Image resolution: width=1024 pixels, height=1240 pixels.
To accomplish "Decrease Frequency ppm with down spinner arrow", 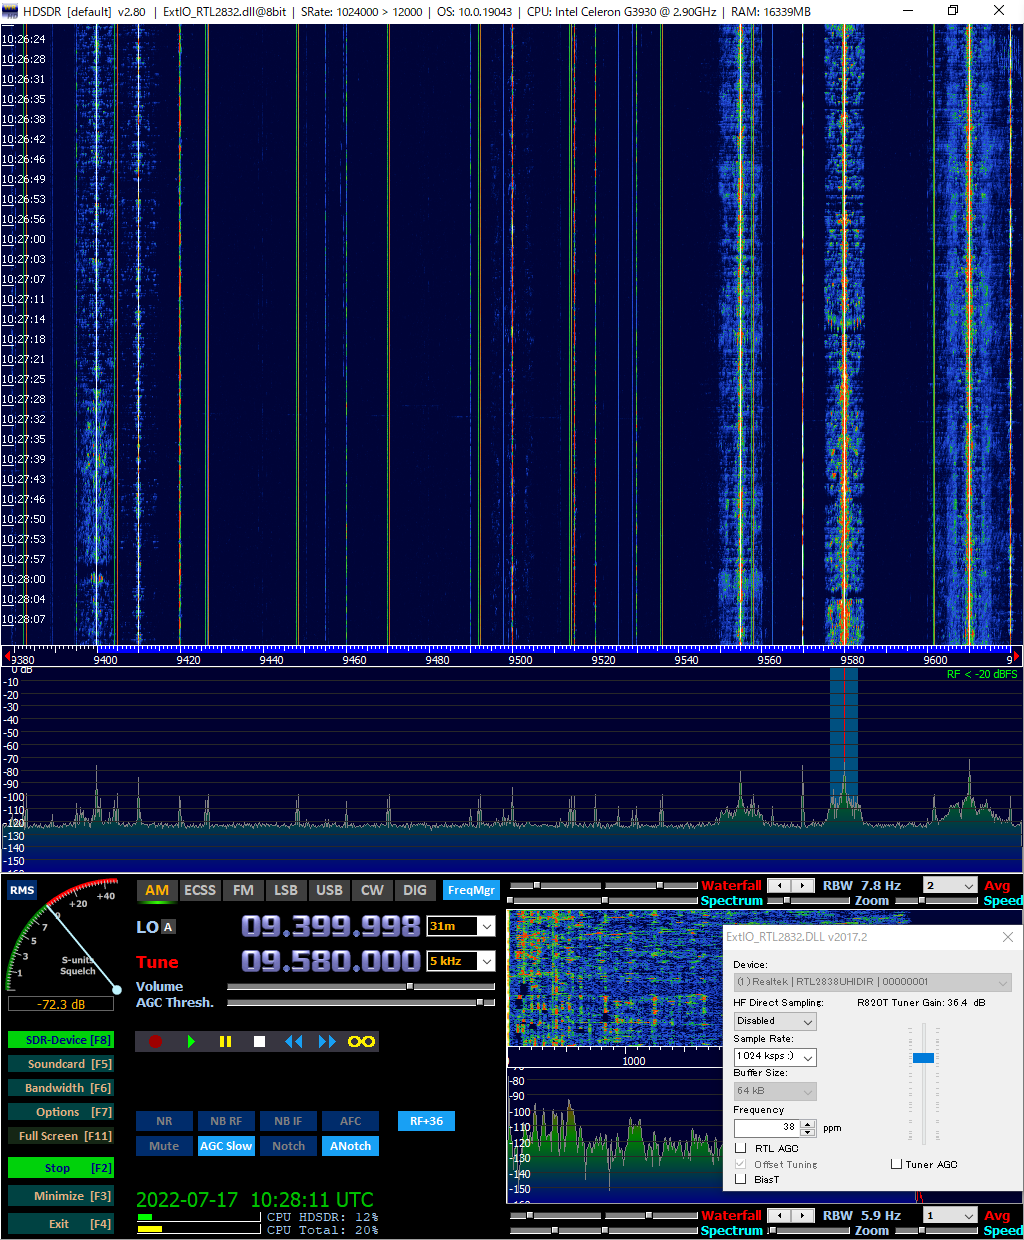I will (x=808, y=1132).
